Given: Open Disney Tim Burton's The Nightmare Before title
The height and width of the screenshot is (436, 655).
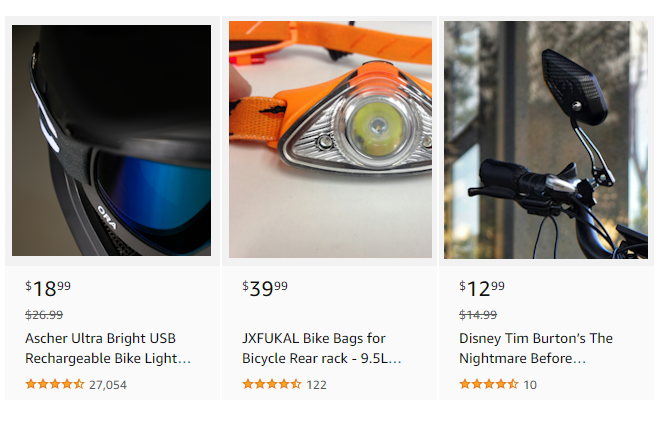Looking at the screenshot, I should [536, 348].
